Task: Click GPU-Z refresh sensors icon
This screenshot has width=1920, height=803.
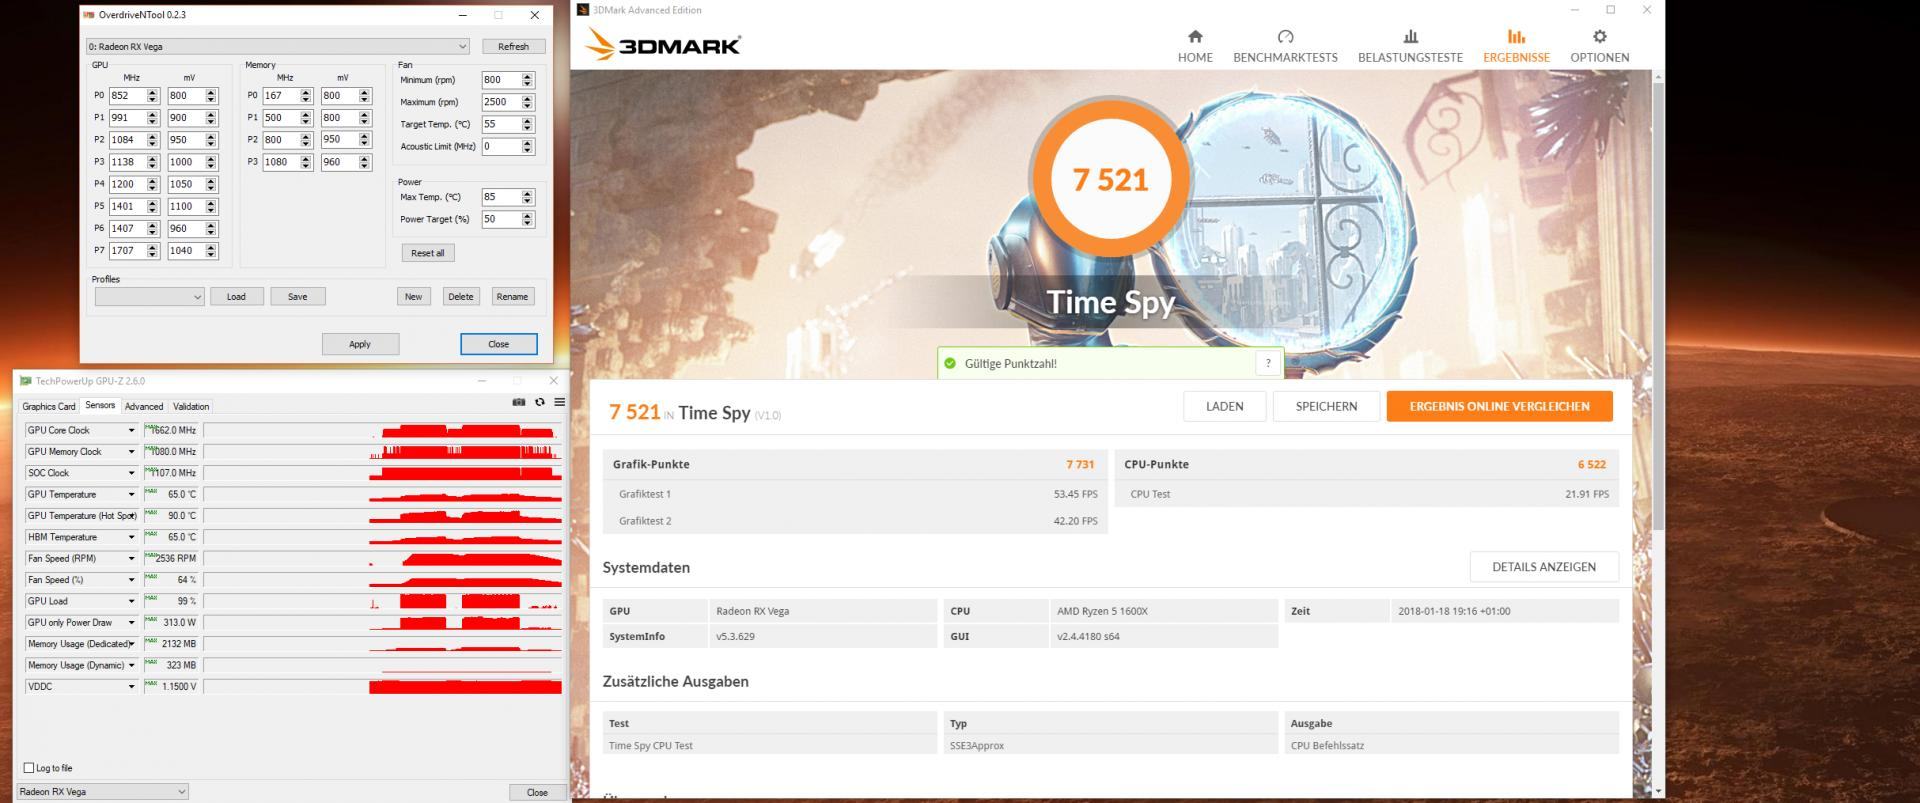Action: click(x=540, y=402)
